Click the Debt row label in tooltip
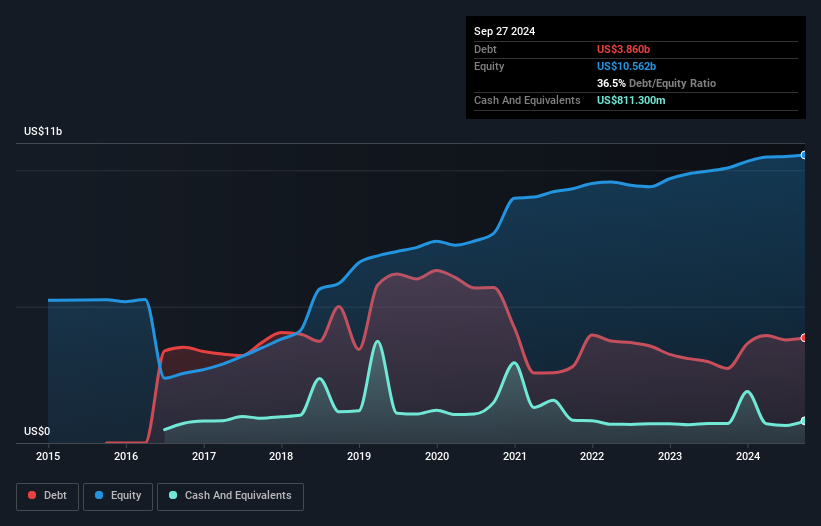 485,49
